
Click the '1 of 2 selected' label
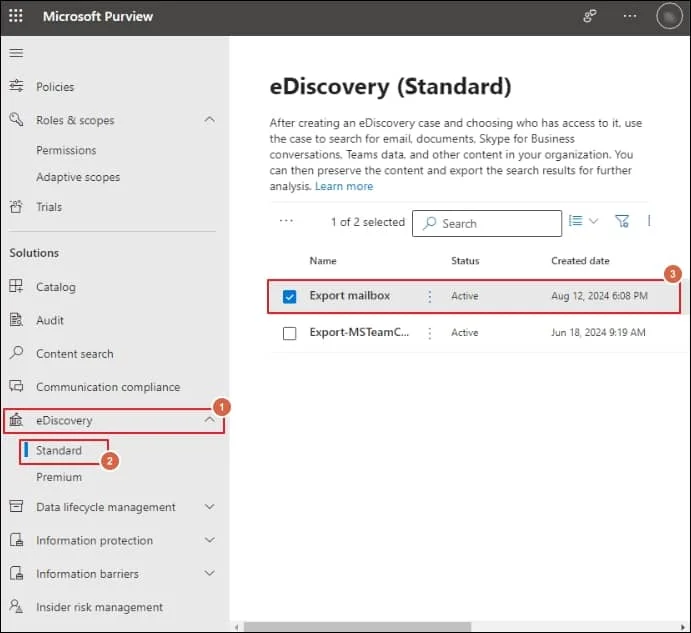(368, 222)
